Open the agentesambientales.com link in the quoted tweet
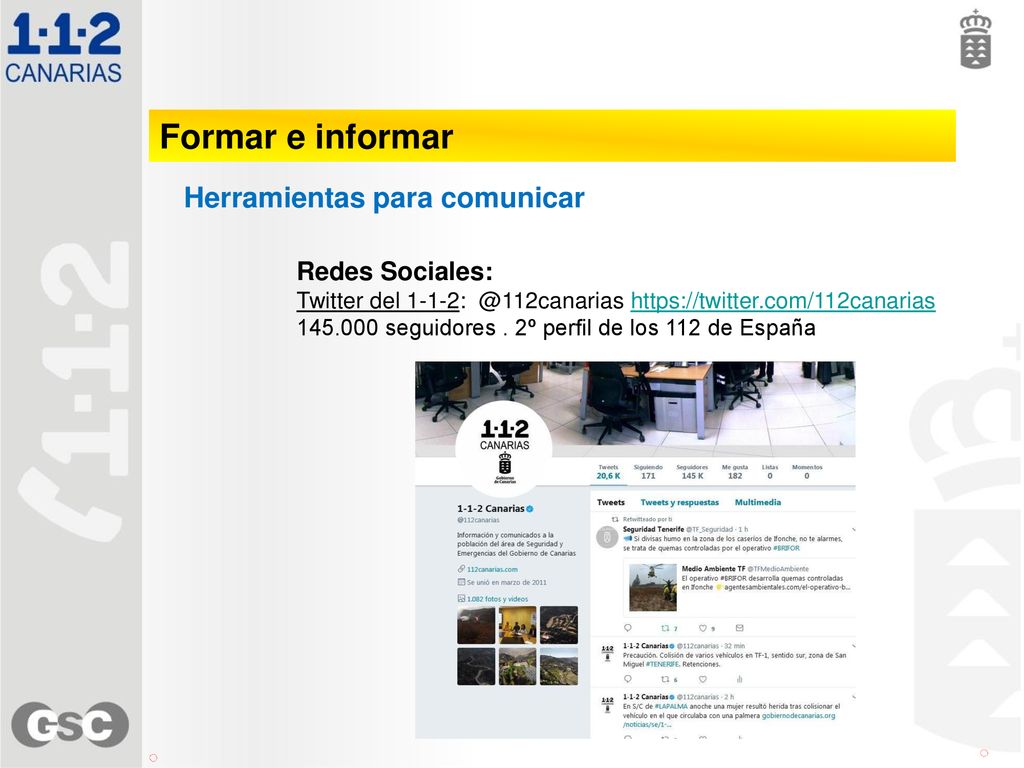Screen dimensions: 1024x768 click(x=787, y=587)
